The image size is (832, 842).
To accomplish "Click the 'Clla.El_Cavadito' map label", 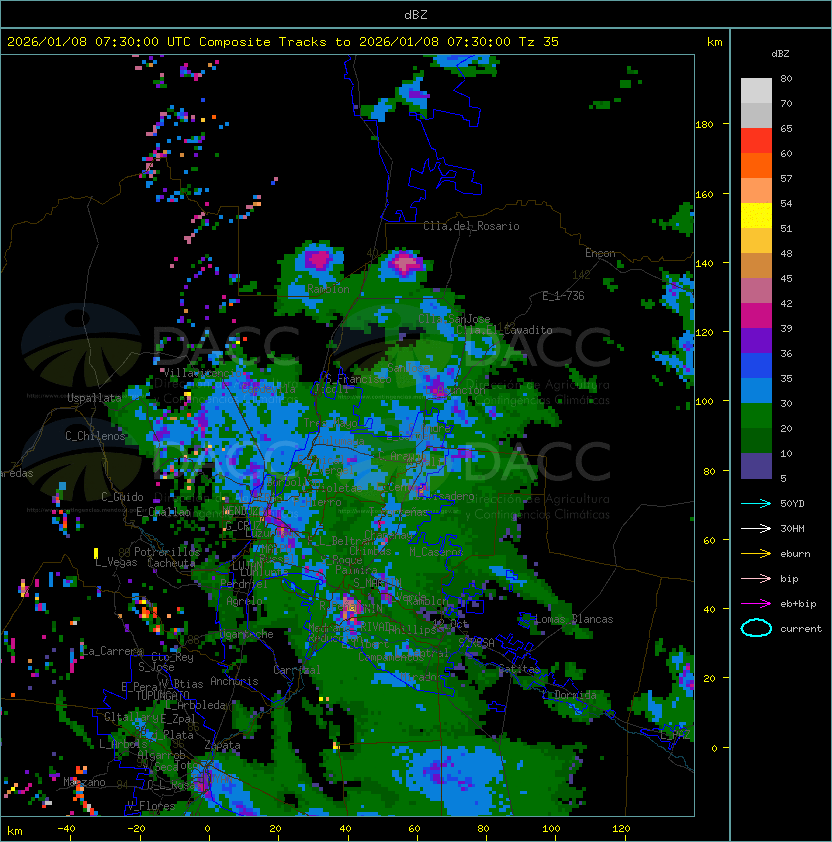I will click(x=504, y=330).
